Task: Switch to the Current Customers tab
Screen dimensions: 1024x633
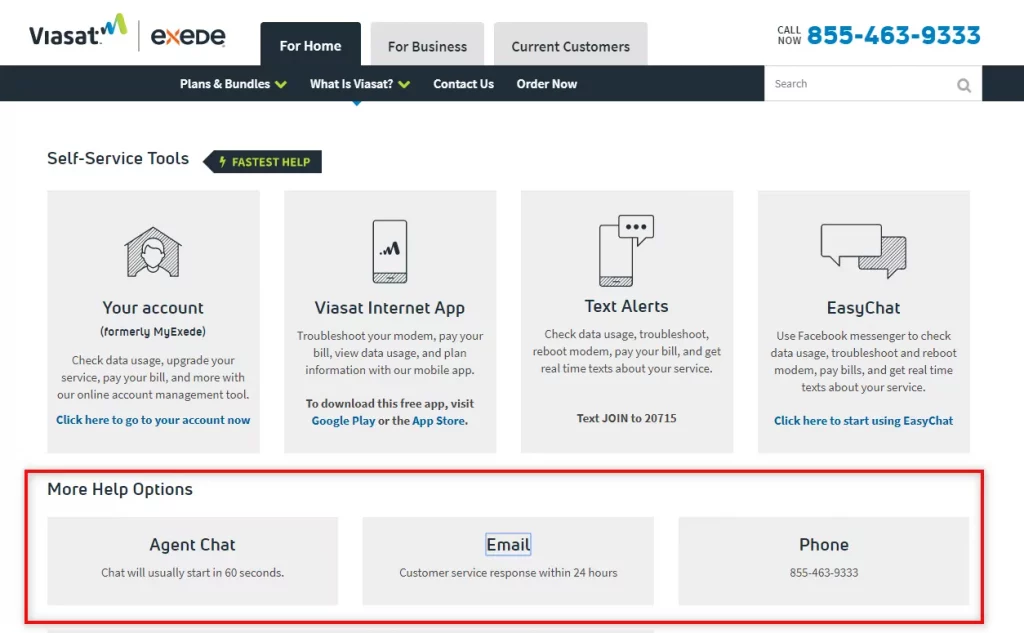Action: pyautogui.click(x=570, y=44)
